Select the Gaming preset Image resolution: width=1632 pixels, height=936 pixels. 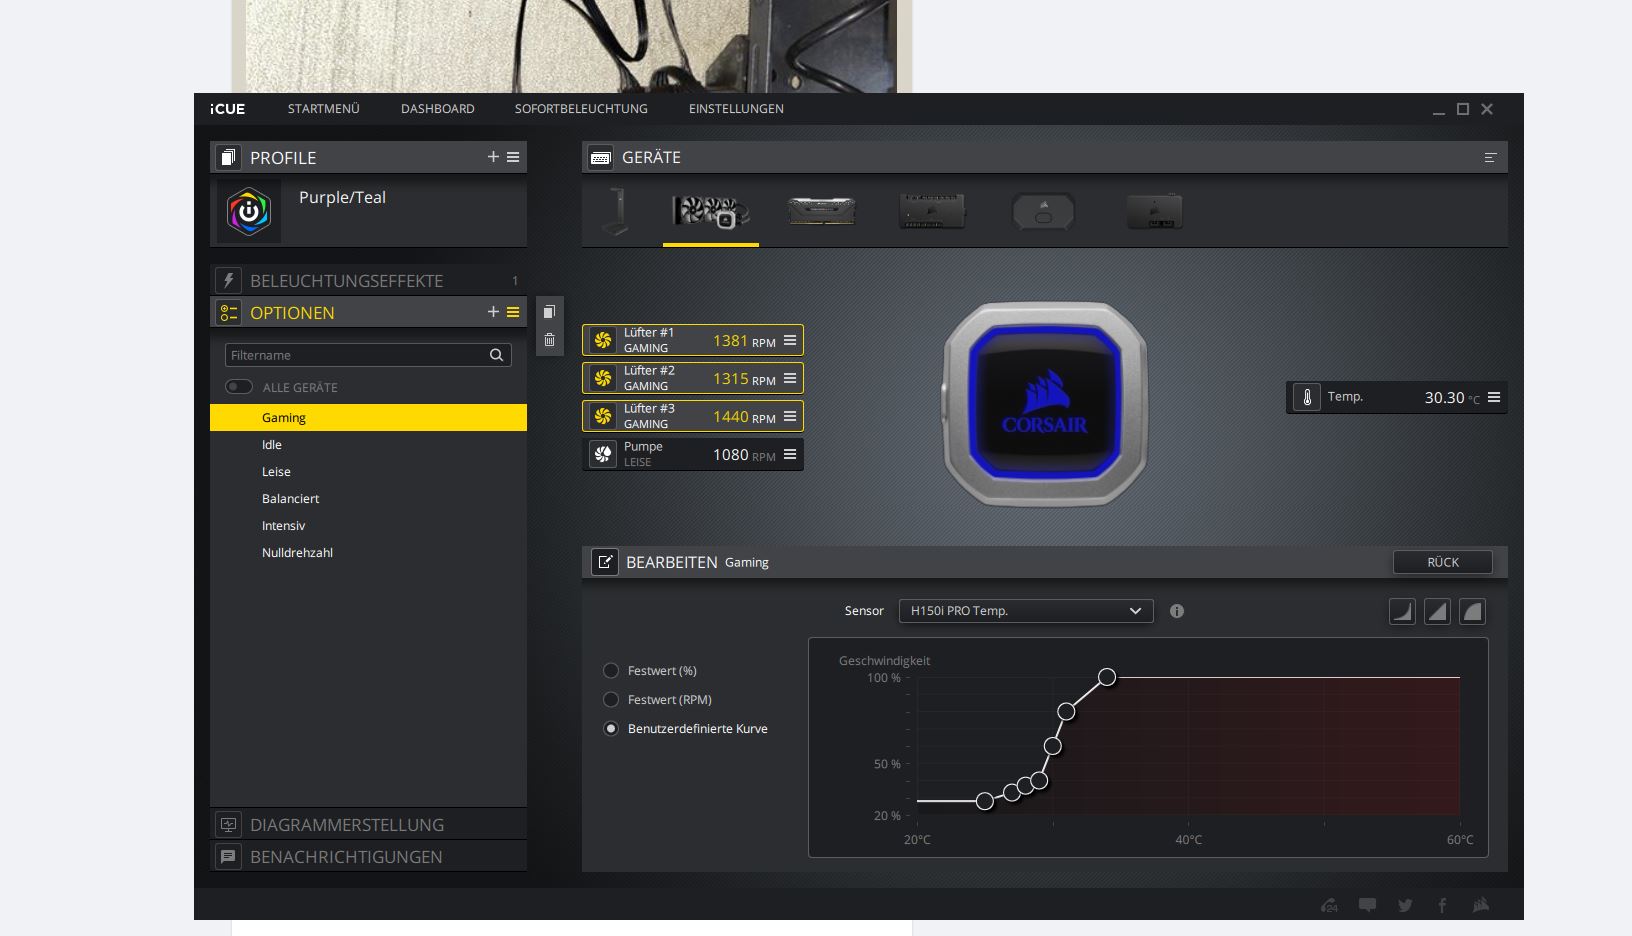coord(368,418)
